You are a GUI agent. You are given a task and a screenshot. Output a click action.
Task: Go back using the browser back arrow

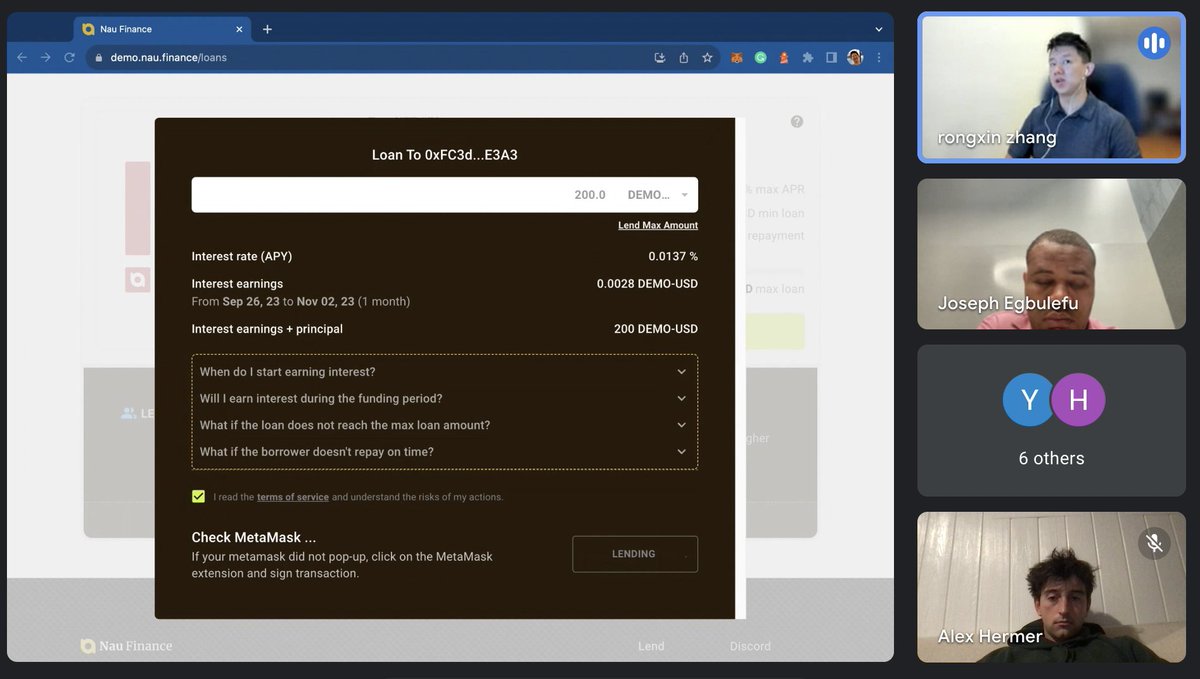pos(22,58)
